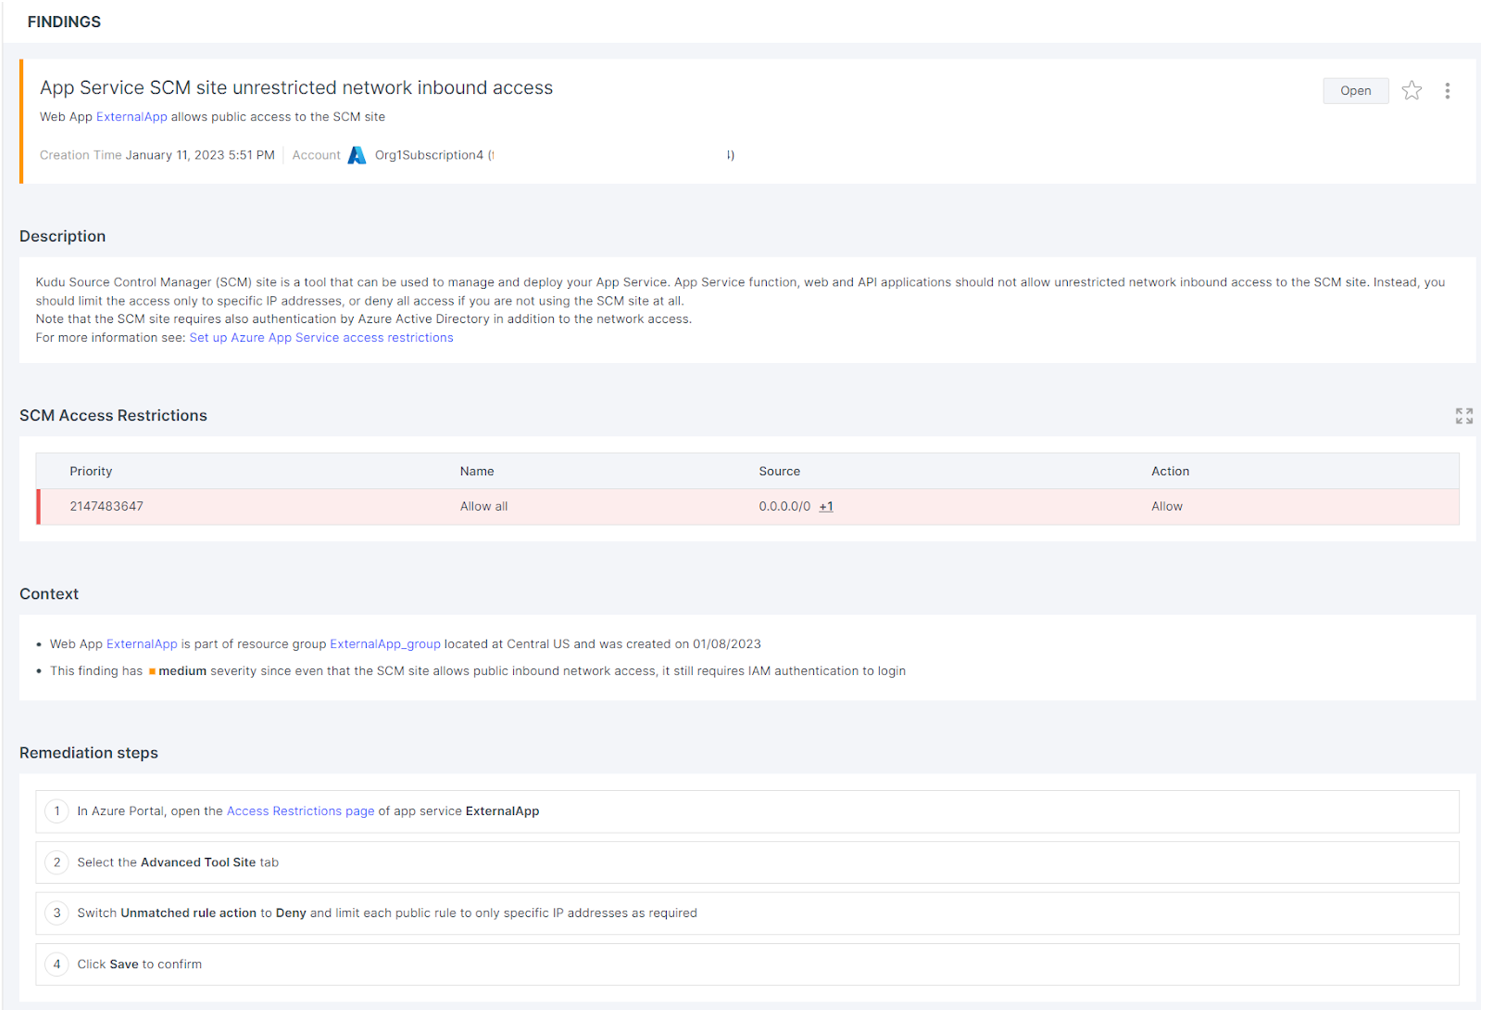Screen dimensions: 1485x1015
Task: Open ExternalApp link in Context section
Action: point(142,644)
